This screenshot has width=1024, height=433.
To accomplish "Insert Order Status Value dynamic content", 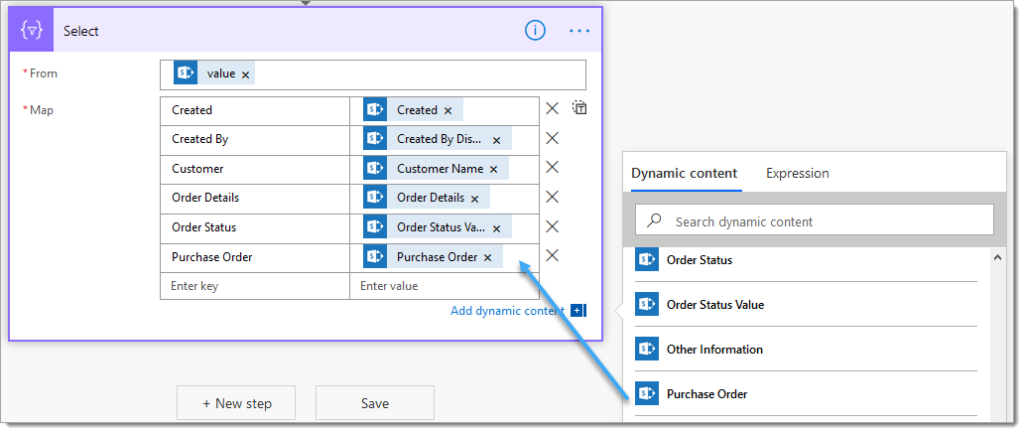I will [x=715, y=305].
